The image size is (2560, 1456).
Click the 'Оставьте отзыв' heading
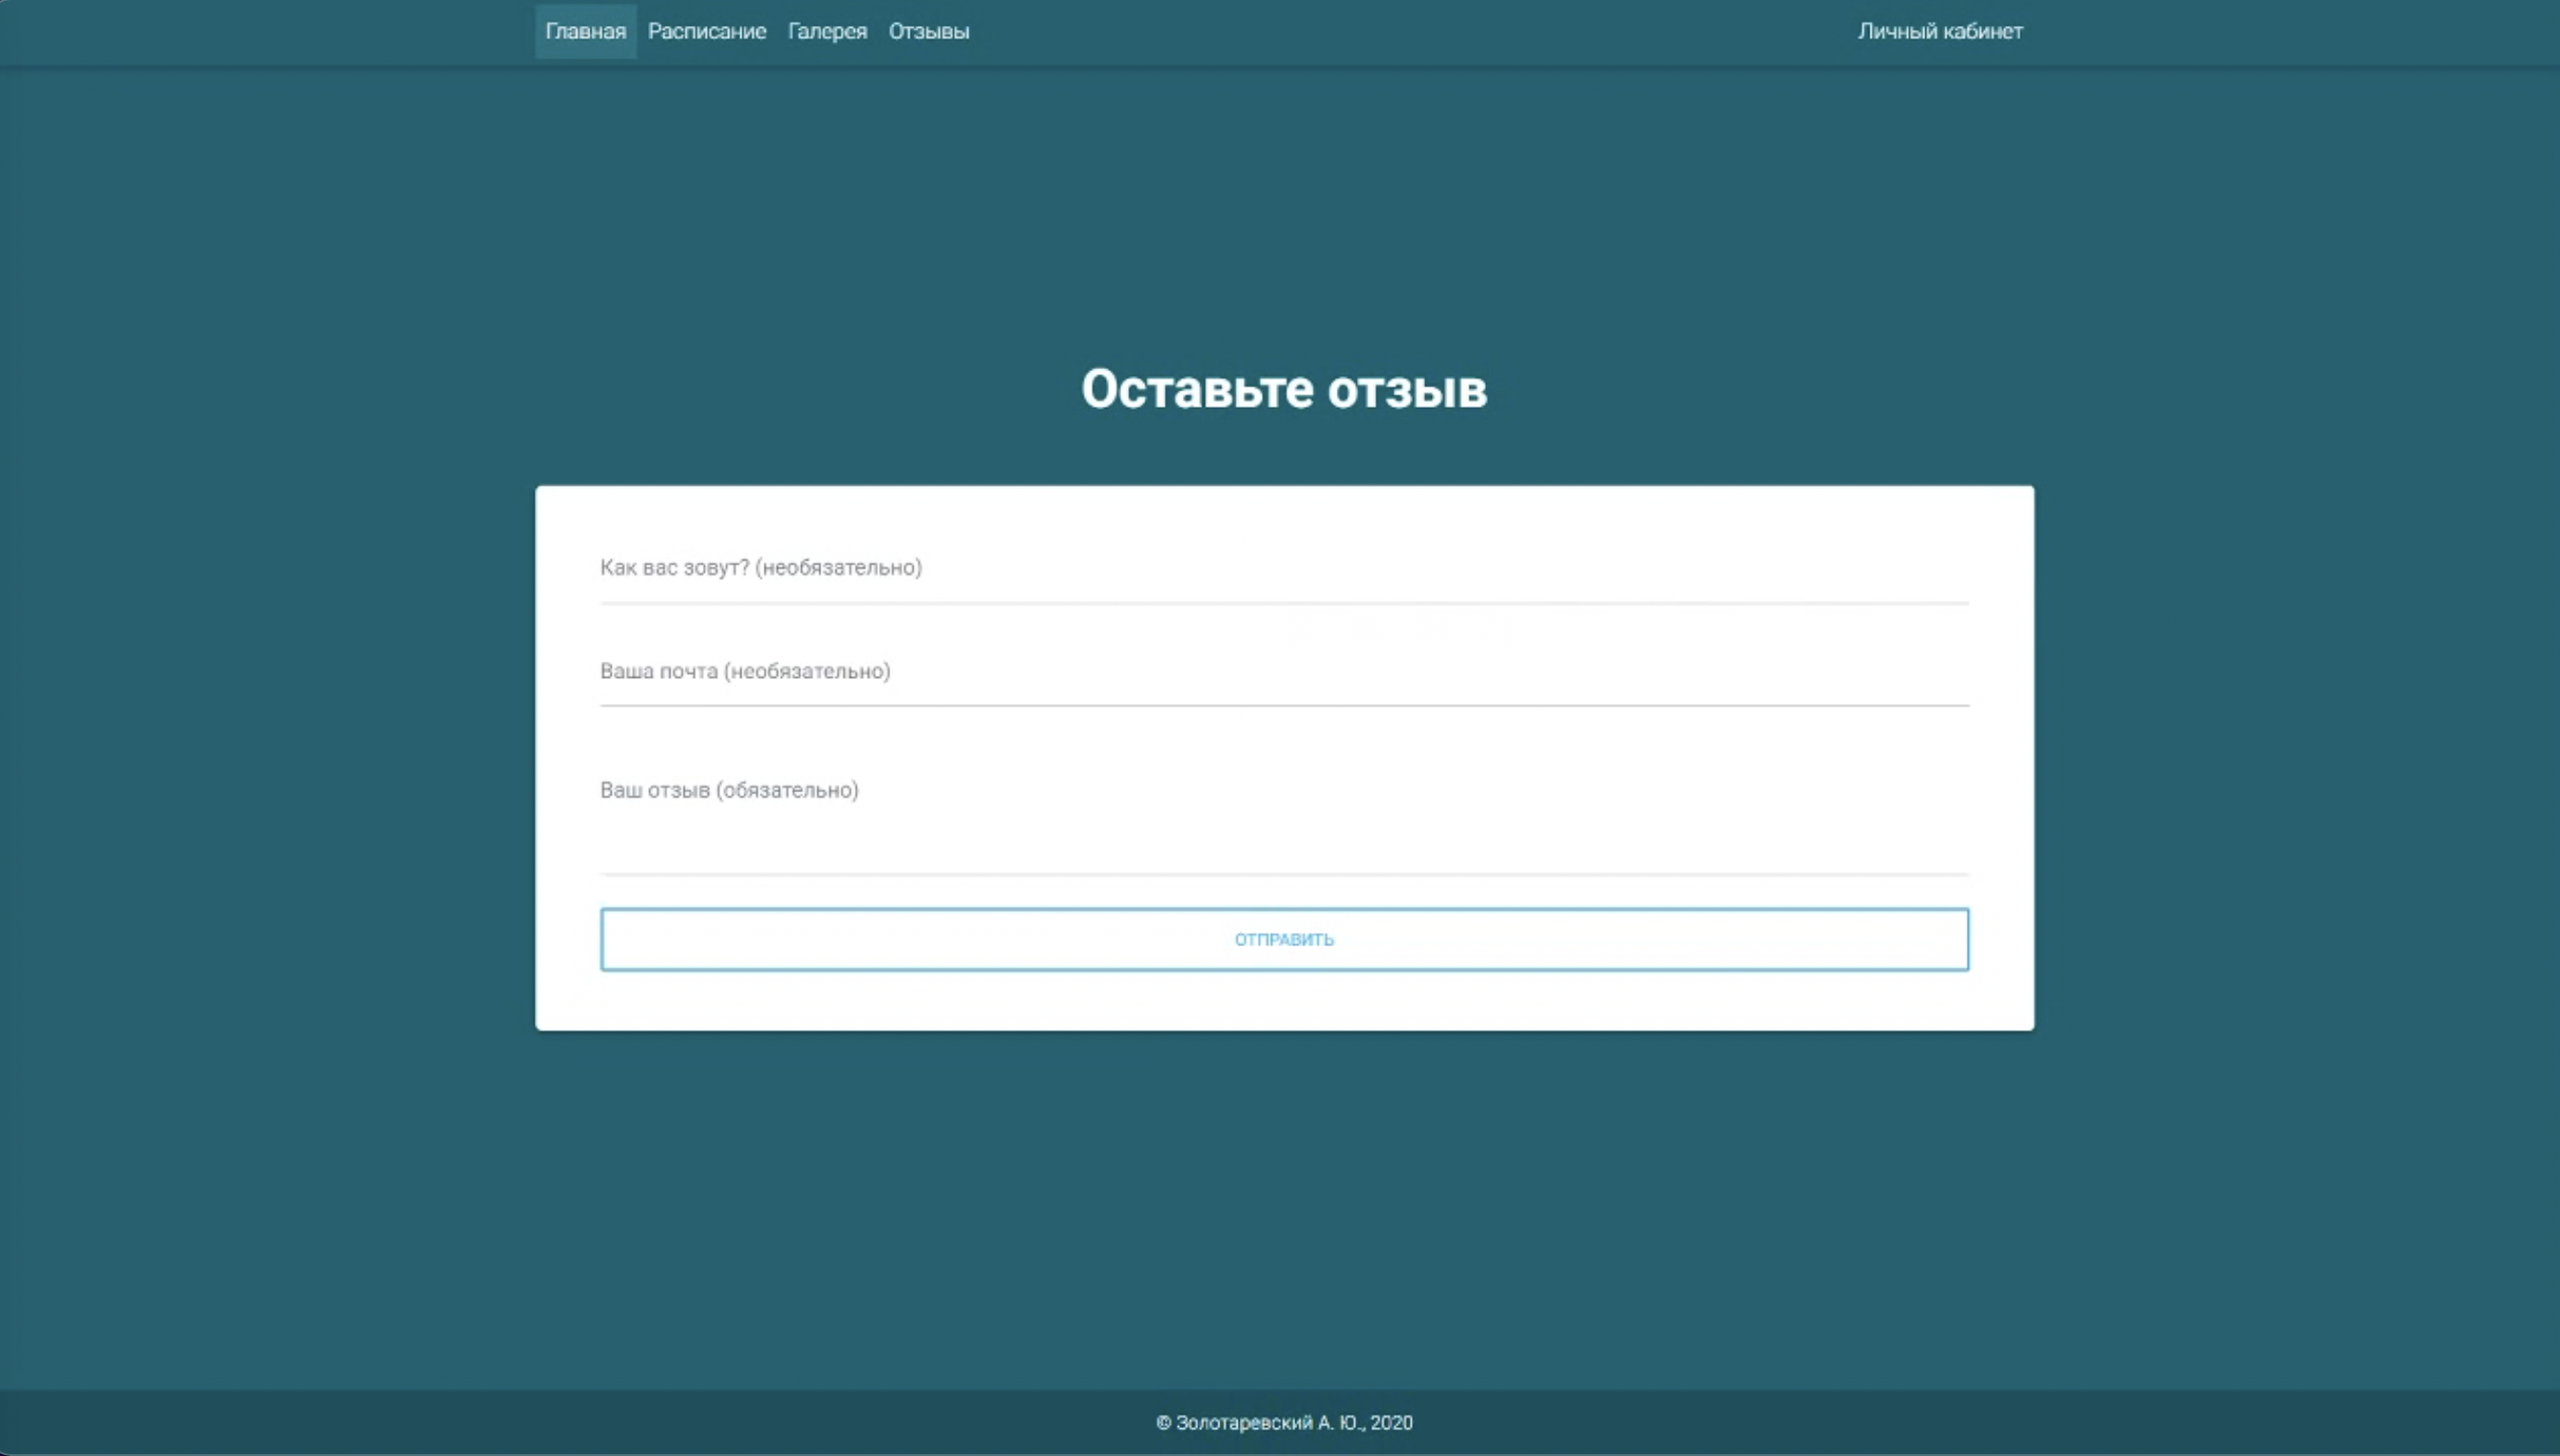point(1284,389)
